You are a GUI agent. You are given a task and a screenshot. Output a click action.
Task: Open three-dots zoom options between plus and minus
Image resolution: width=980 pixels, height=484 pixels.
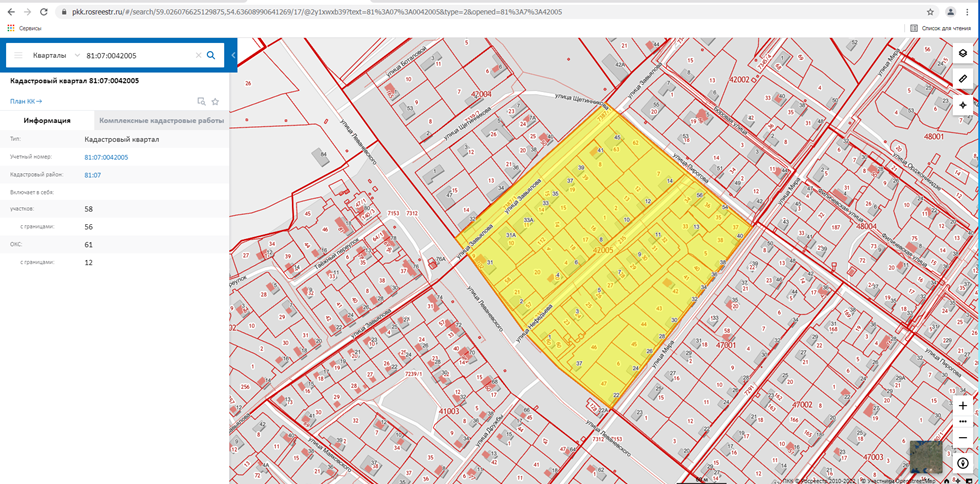(962, 422)
